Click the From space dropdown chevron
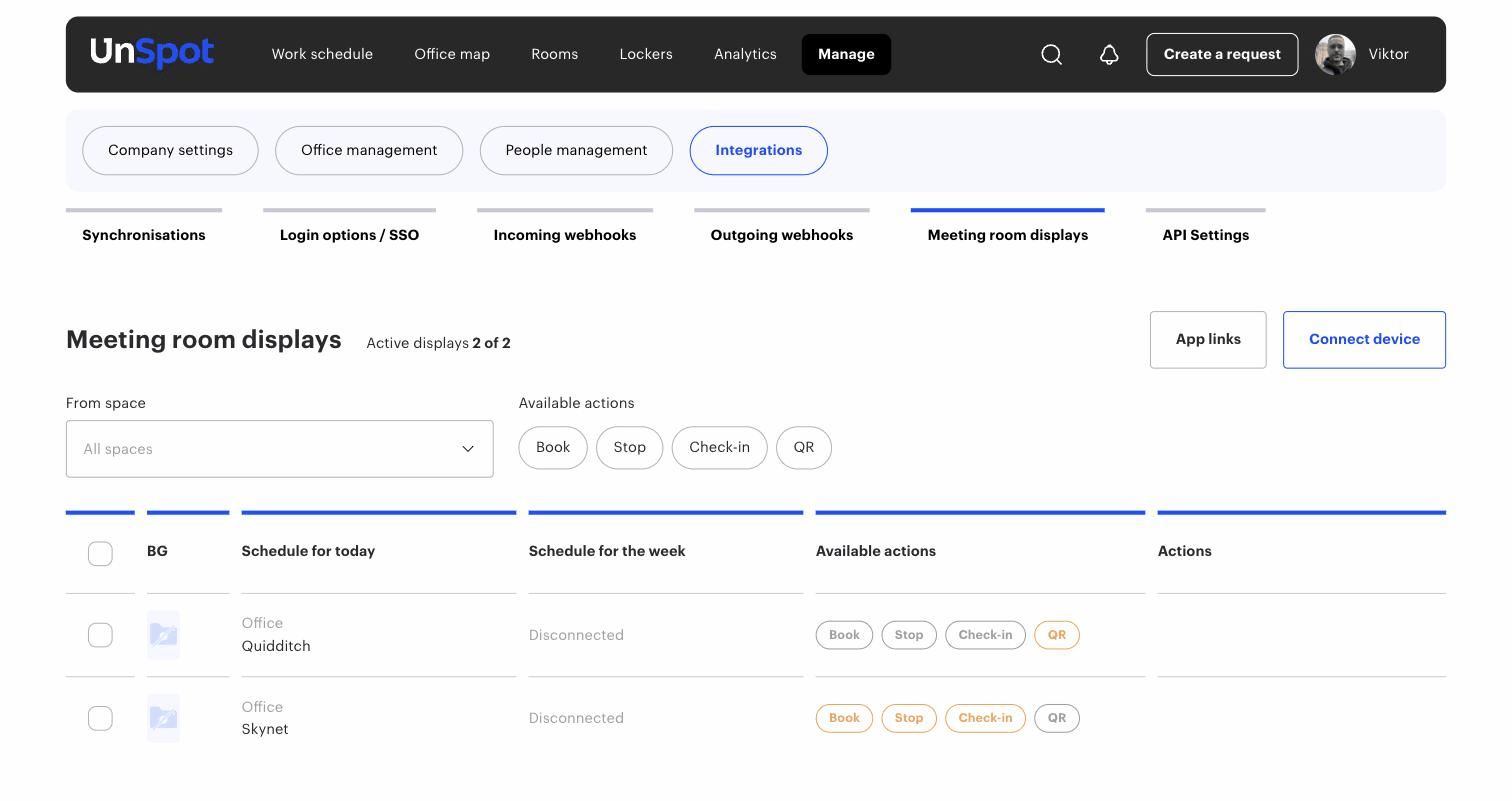Viewport: 1512px width, 801px height. pos(468,449)
